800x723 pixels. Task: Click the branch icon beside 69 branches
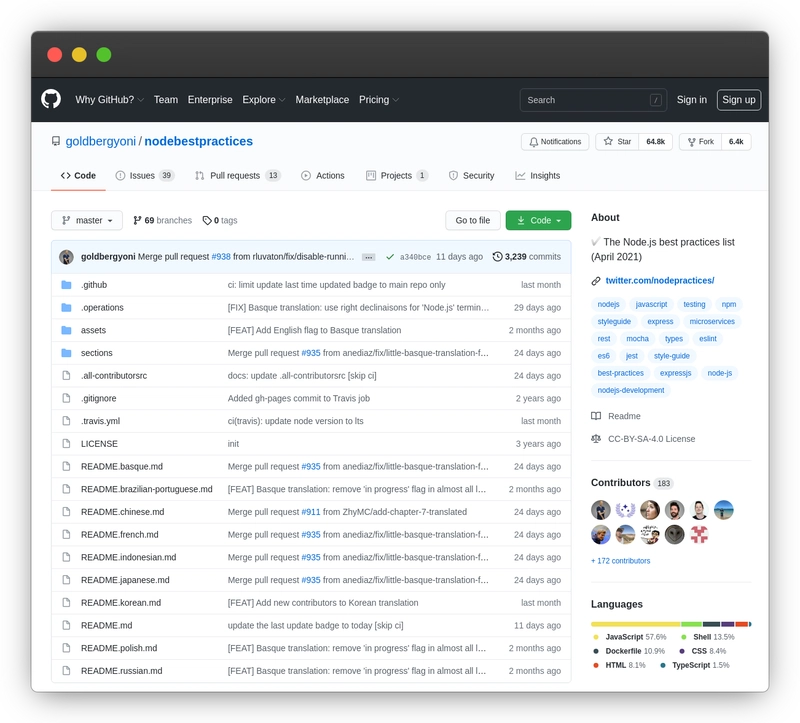[137, 220]
